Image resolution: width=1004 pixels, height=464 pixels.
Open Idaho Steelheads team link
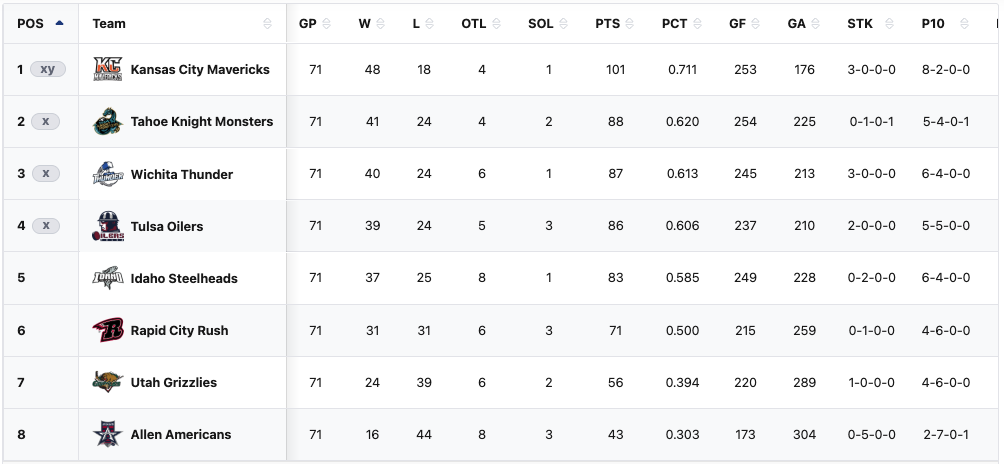184,278
